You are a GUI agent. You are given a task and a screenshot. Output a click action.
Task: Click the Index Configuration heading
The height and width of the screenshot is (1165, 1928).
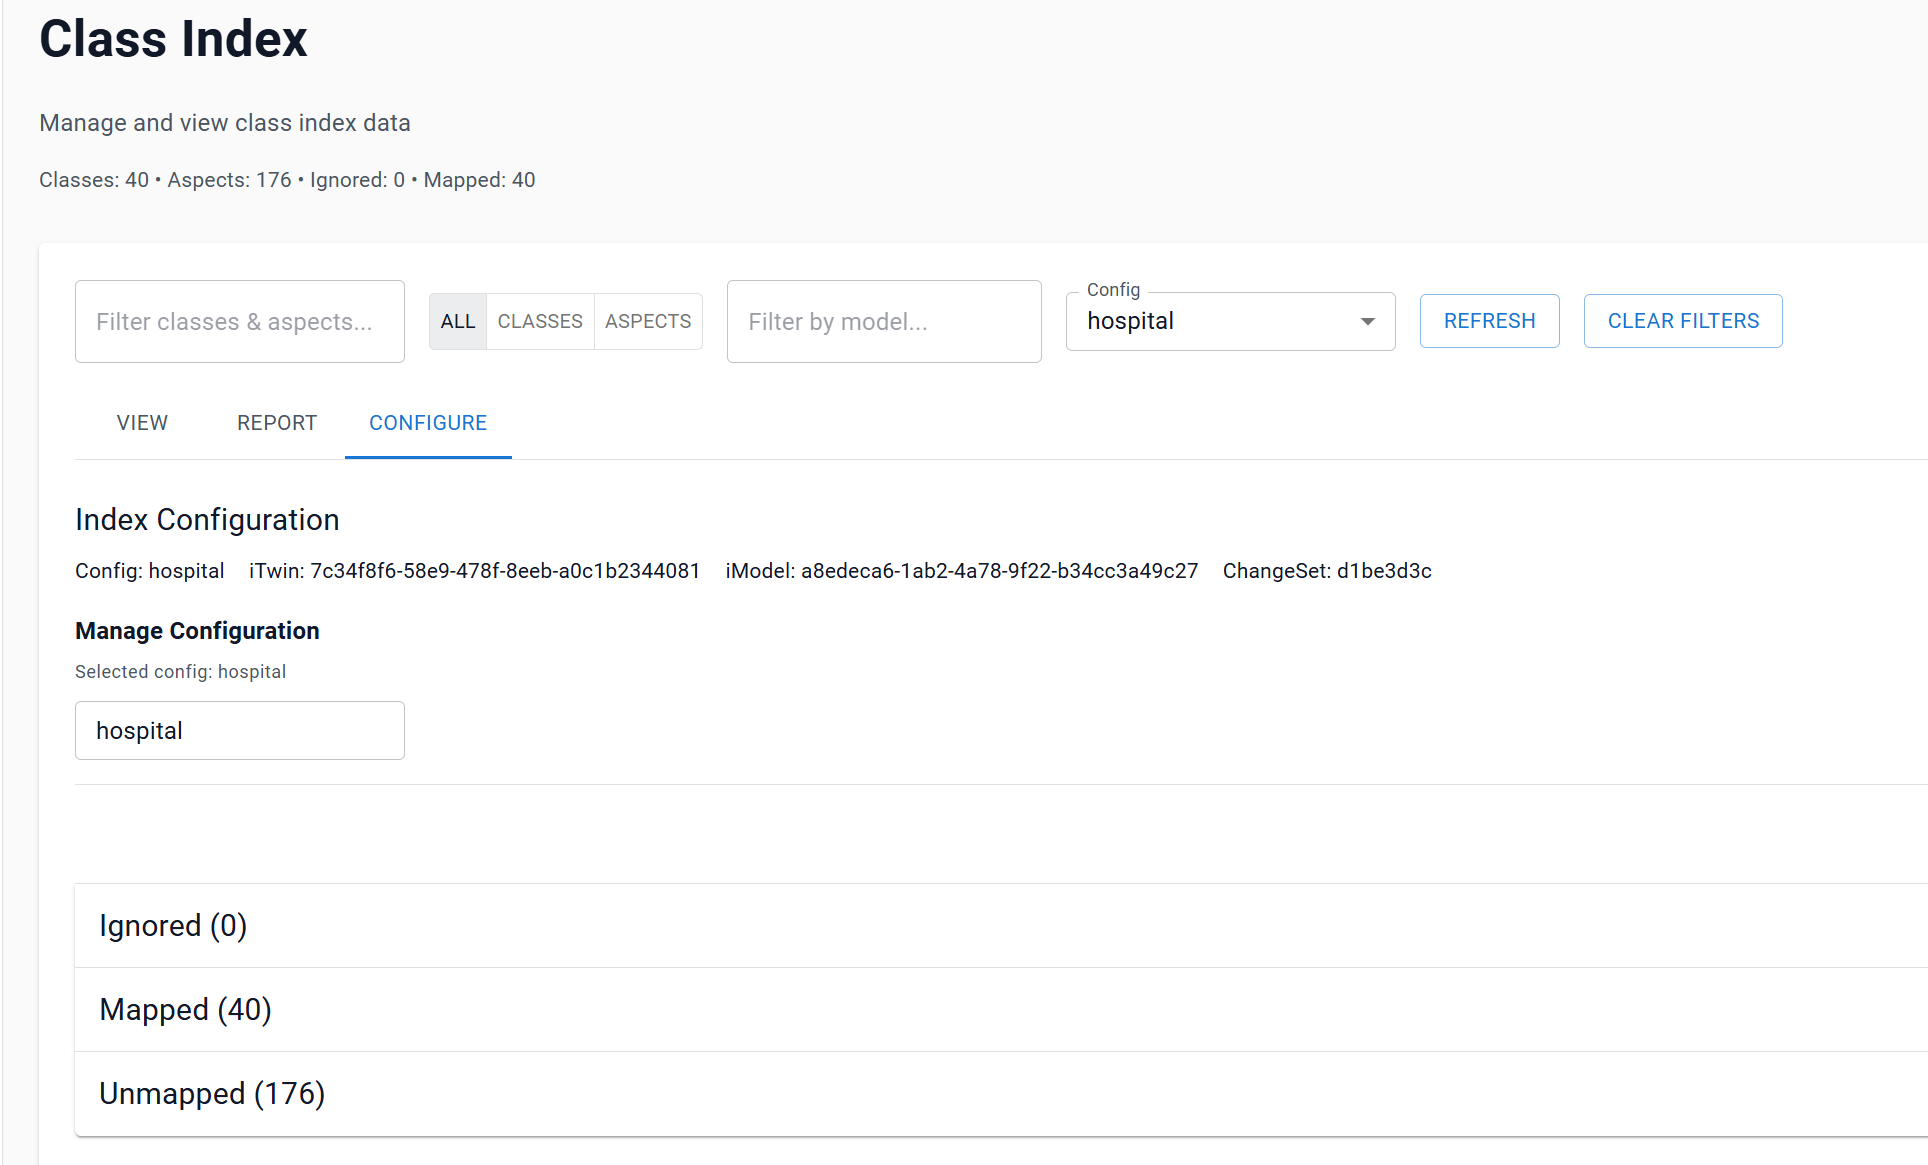(x=207, y=520)
